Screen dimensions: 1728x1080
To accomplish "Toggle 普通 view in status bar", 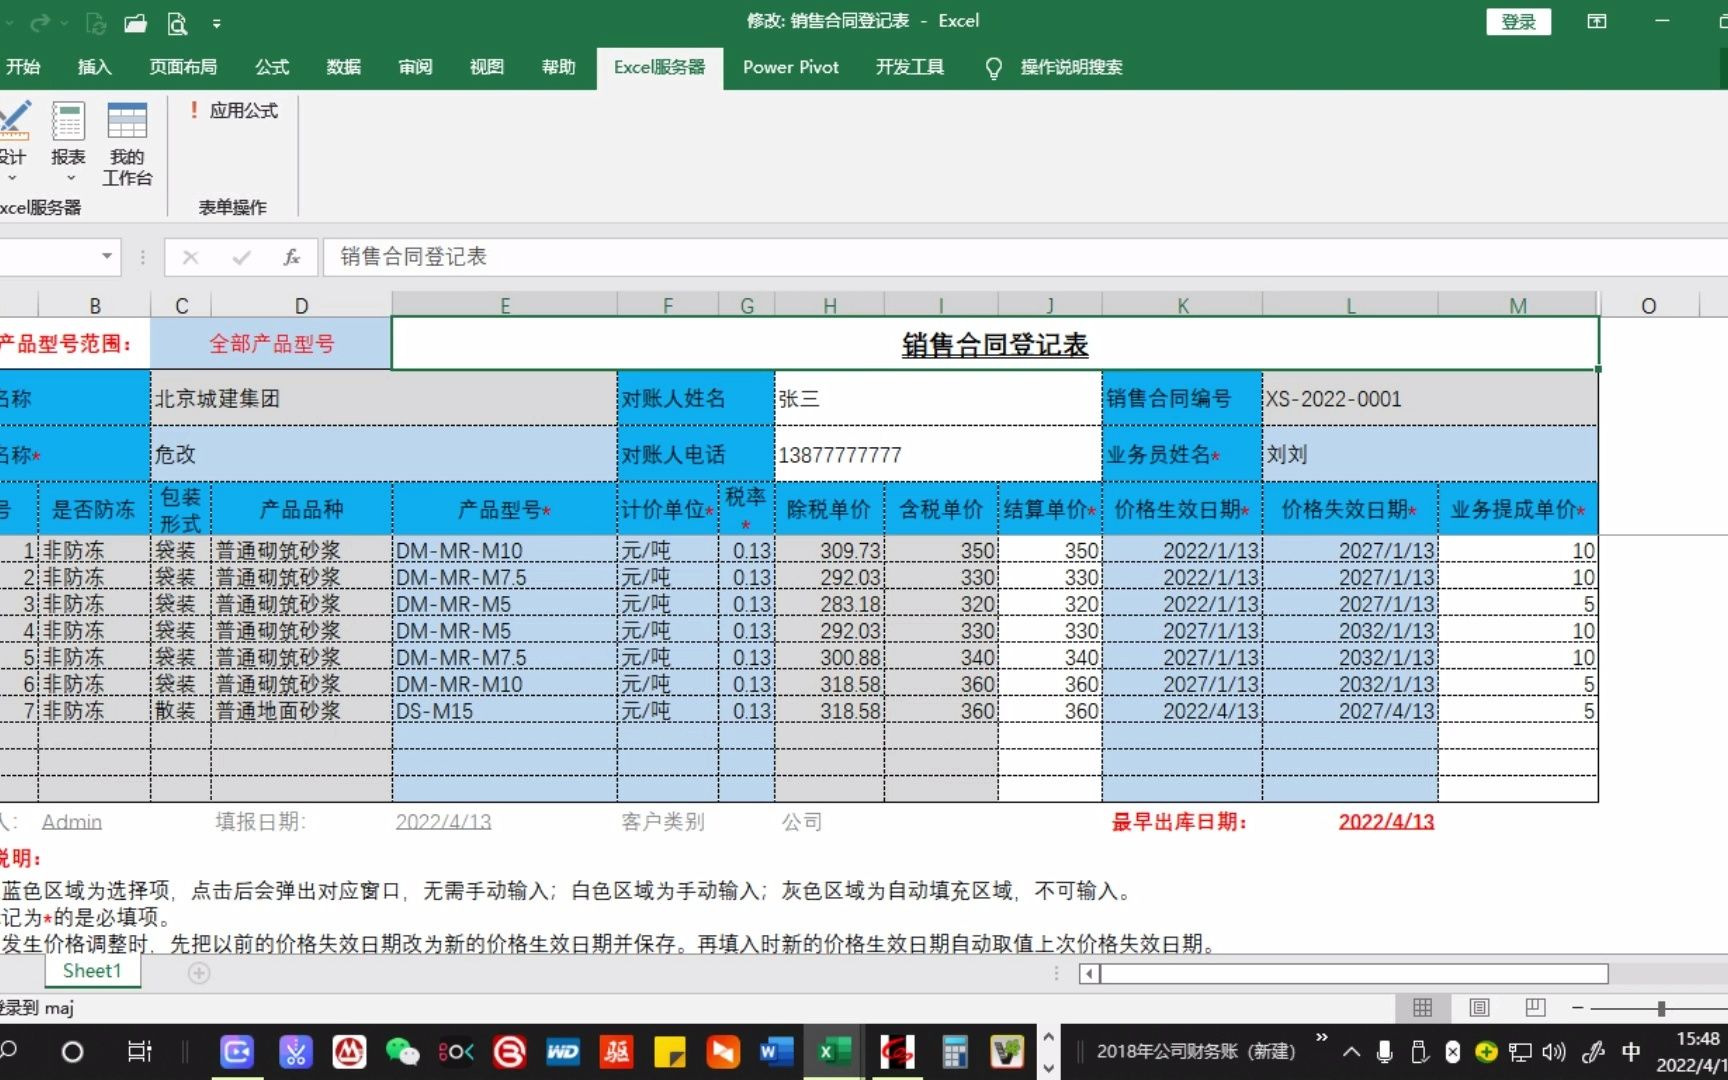I will (1423, 1008).
